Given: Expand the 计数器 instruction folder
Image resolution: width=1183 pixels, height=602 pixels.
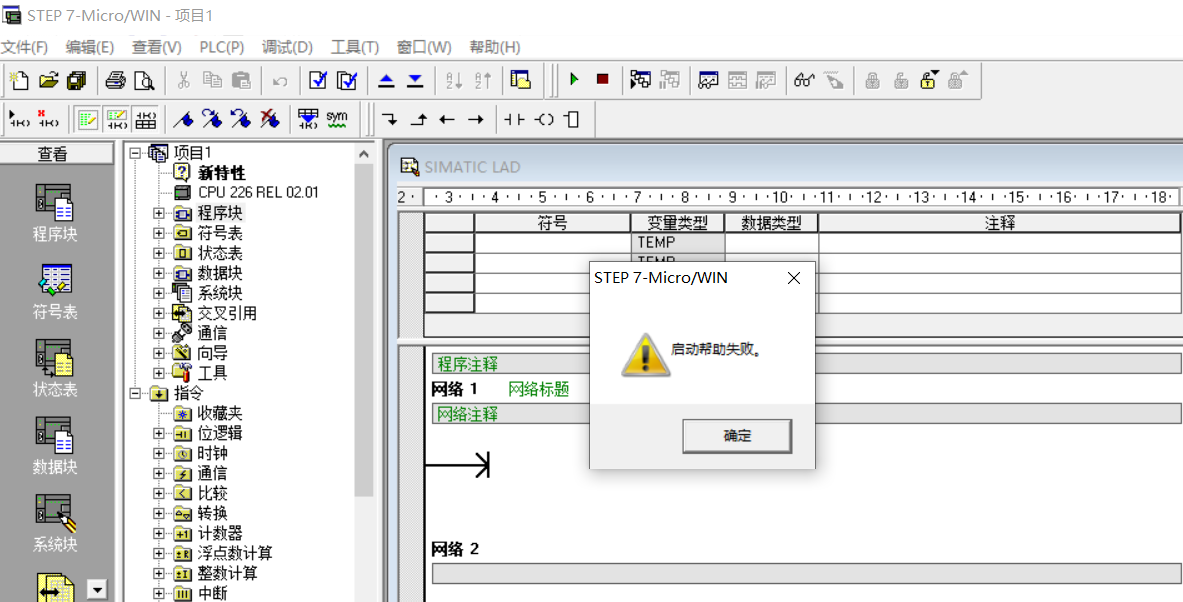Looking at the screenshot, I should [x=158, y=533].
